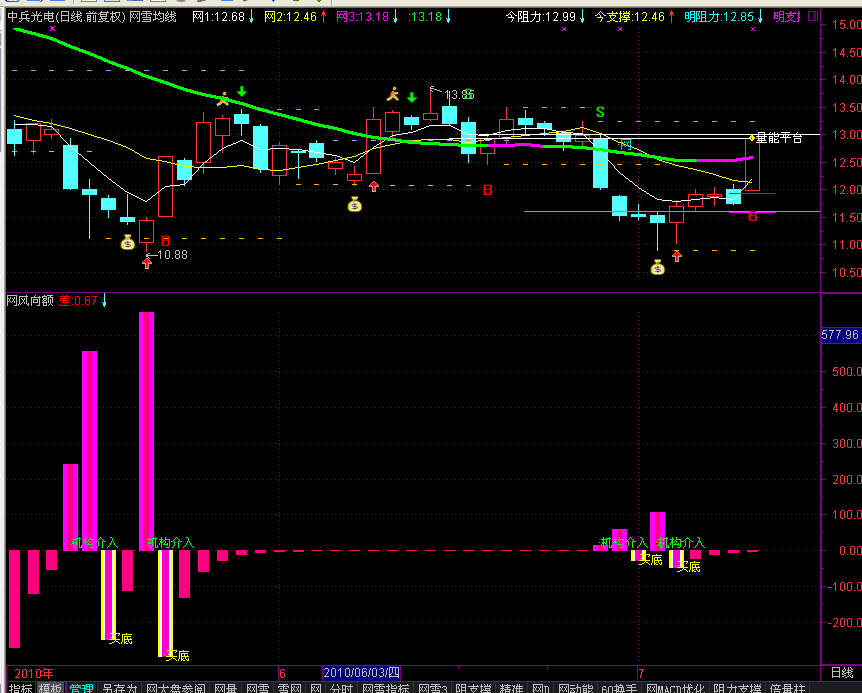The width and height of the screenshot is (862, 693).
Task: Click the chart window toggle box icon
Action: [x=813, y=16]
